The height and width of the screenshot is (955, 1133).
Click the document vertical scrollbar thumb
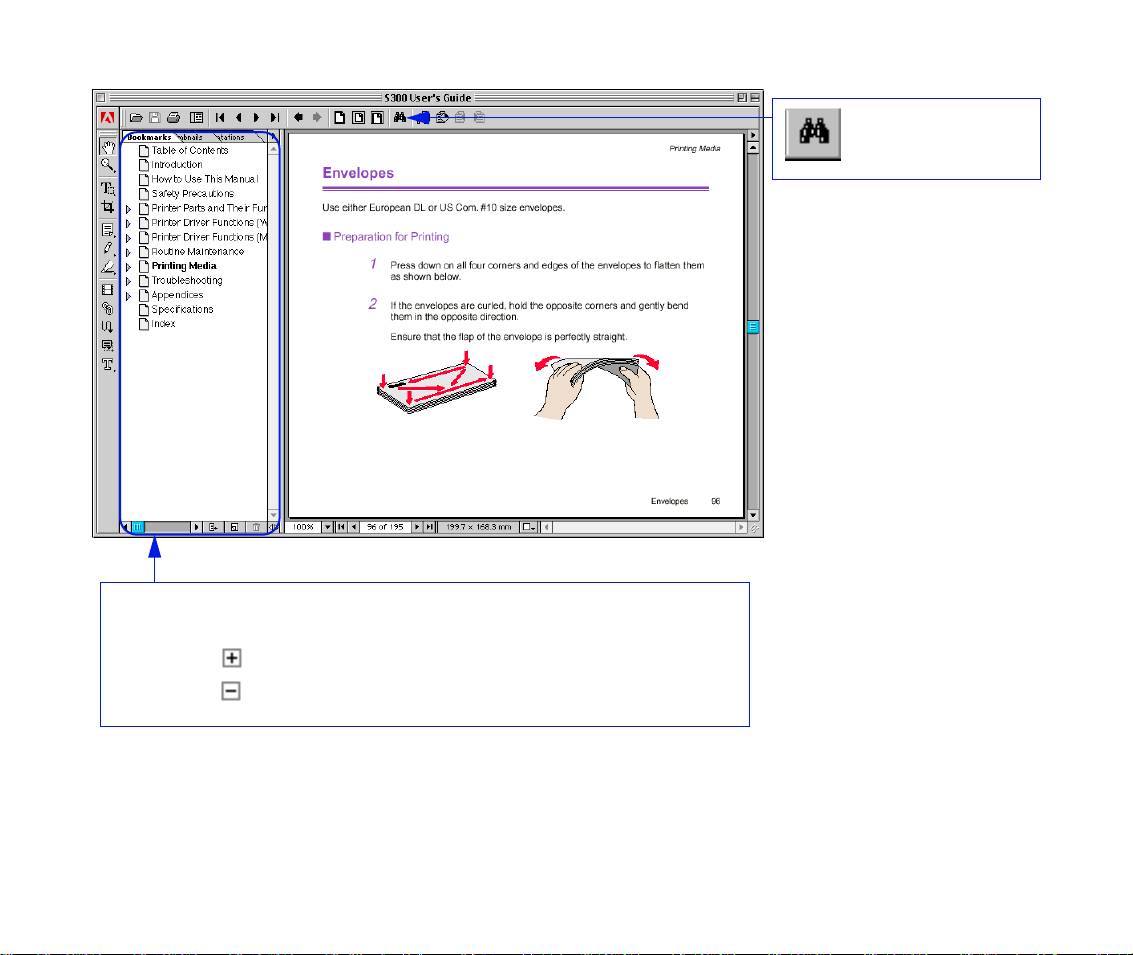tap(753, 327)
